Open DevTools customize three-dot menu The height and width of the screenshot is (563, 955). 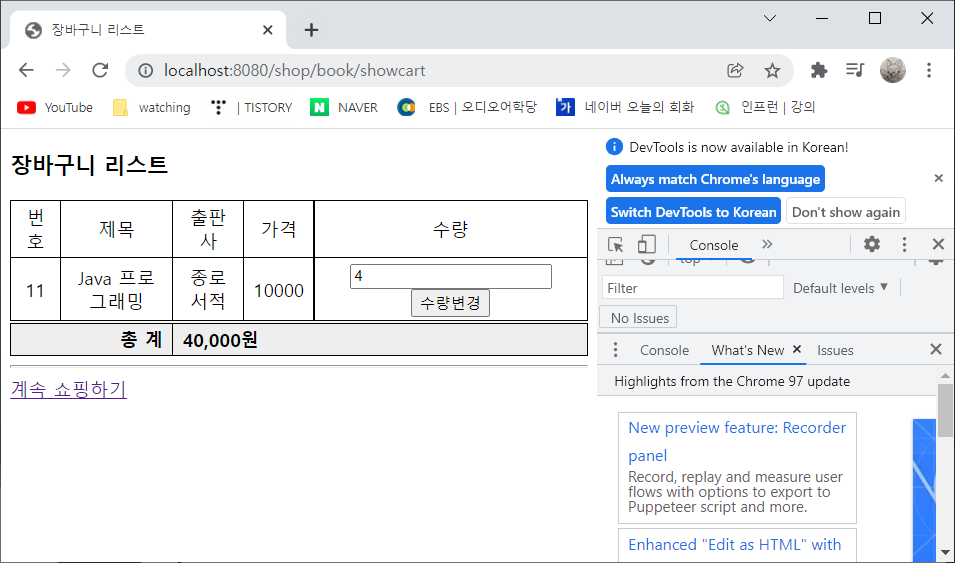[x=904, y=244]
